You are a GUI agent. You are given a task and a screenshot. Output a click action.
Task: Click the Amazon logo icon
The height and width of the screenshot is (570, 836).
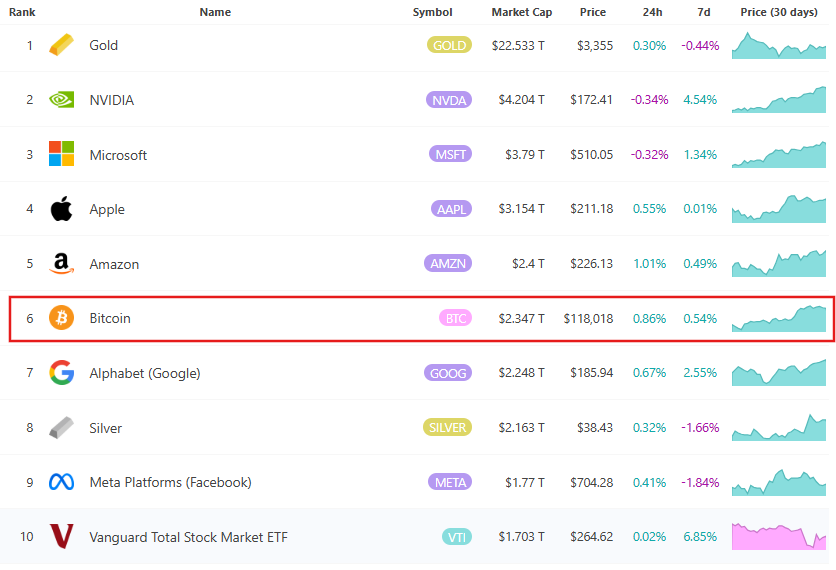coord(61,263)
